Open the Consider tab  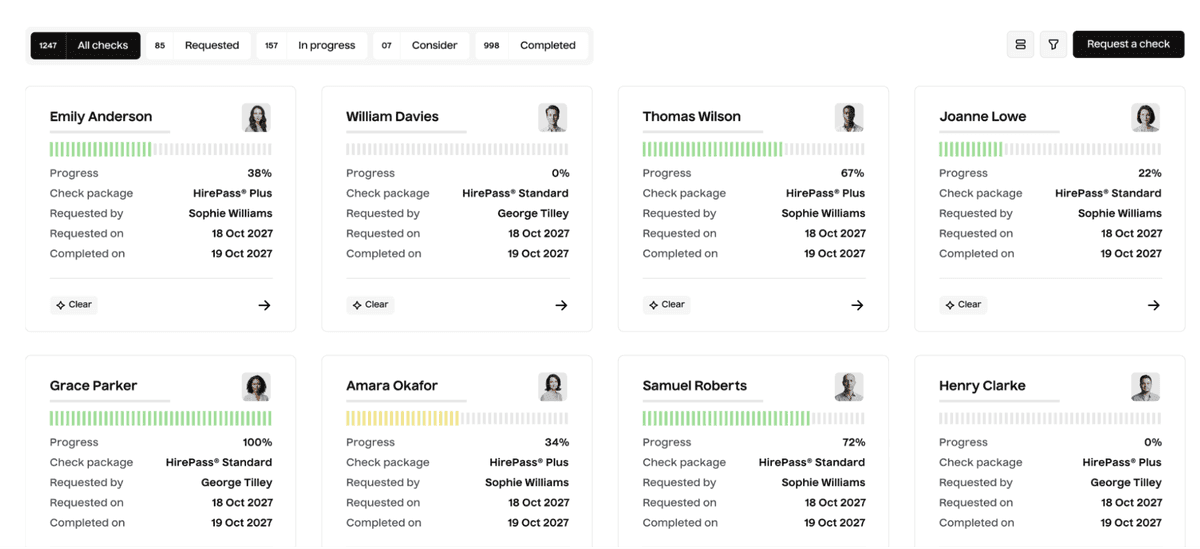click(421, 45)
